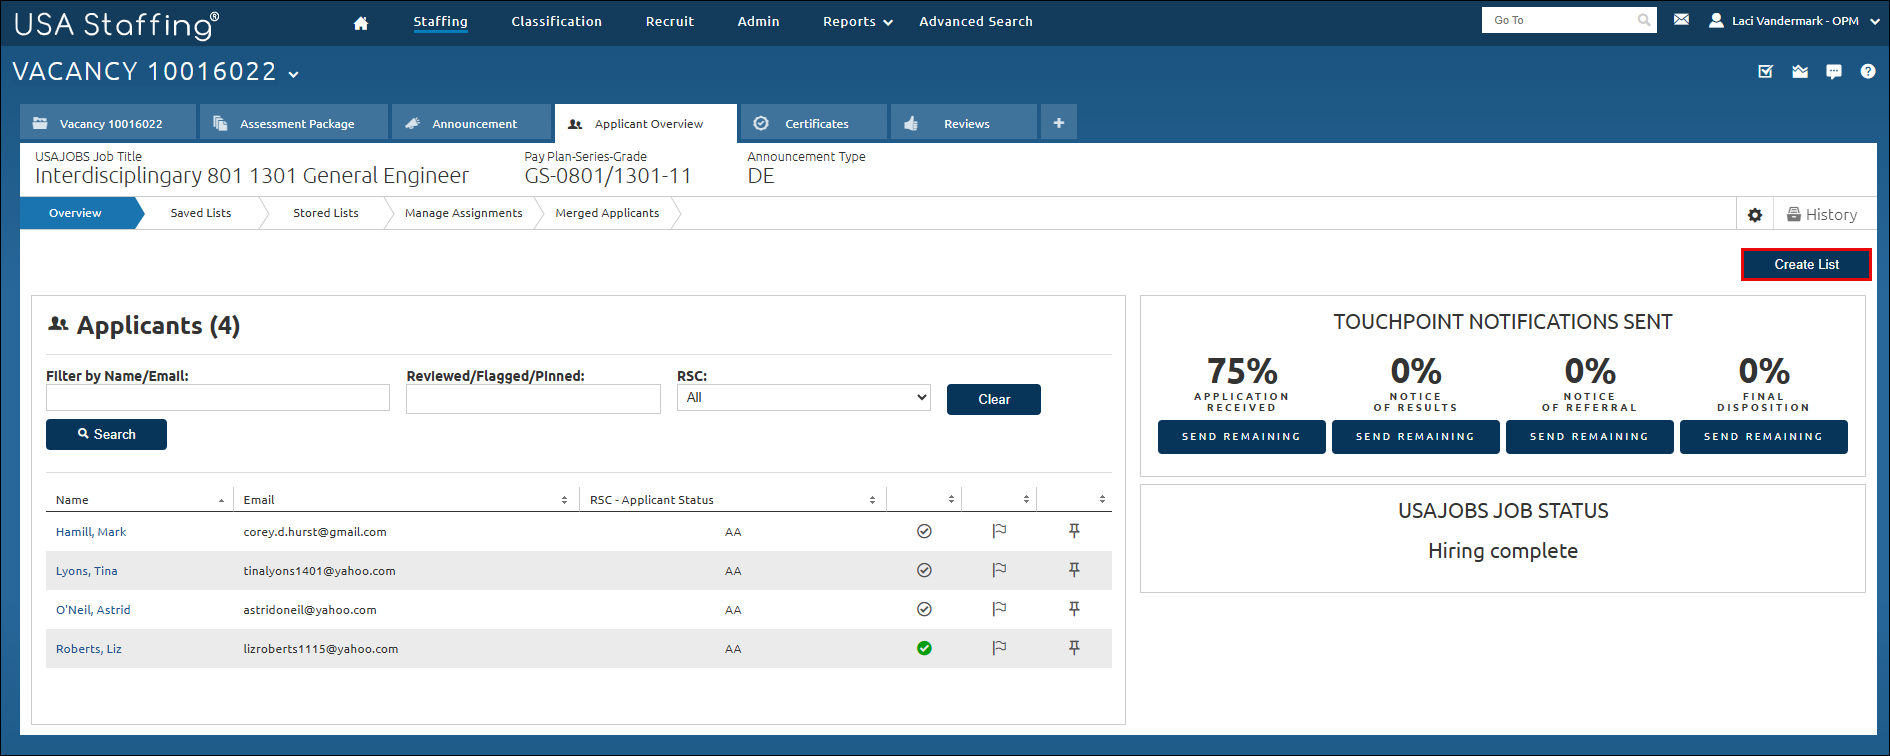
Task: Flag applicant Hamill, Mark
Action: pyautogui.click(x=999, y=531)
